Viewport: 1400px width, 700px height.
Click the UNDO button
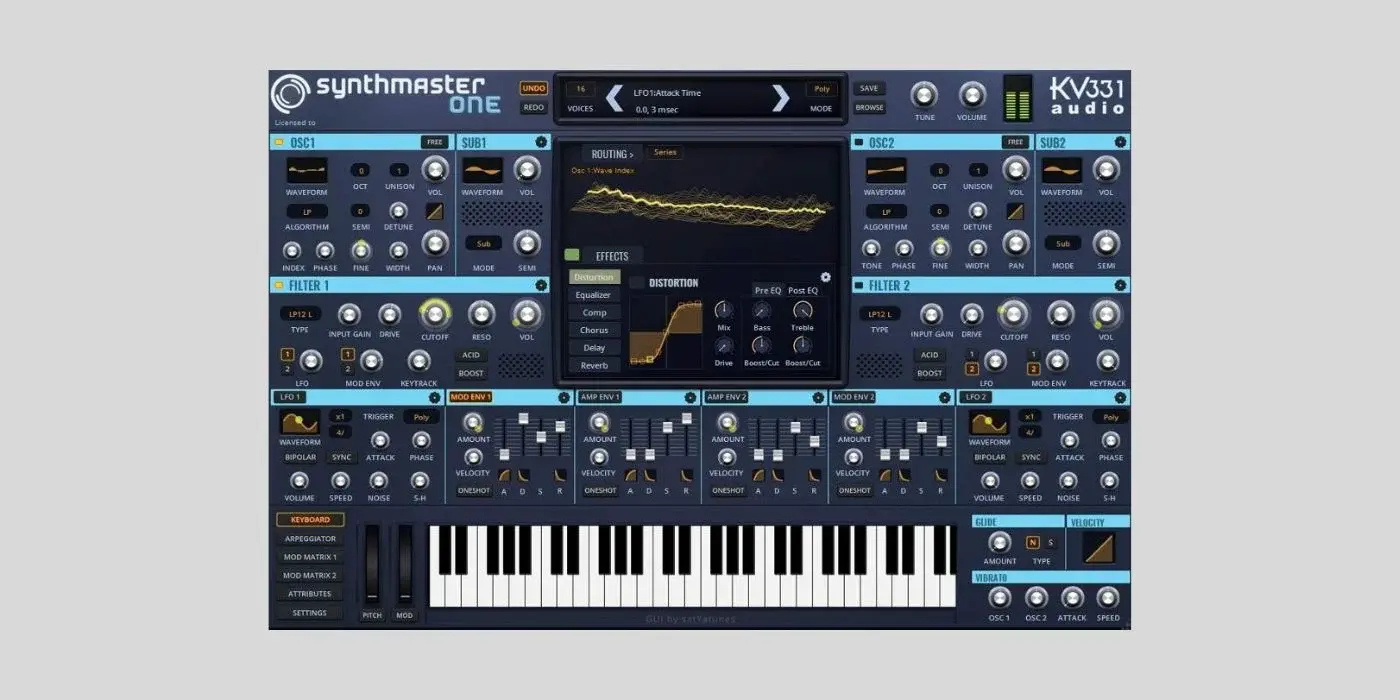tap(533, 88)
